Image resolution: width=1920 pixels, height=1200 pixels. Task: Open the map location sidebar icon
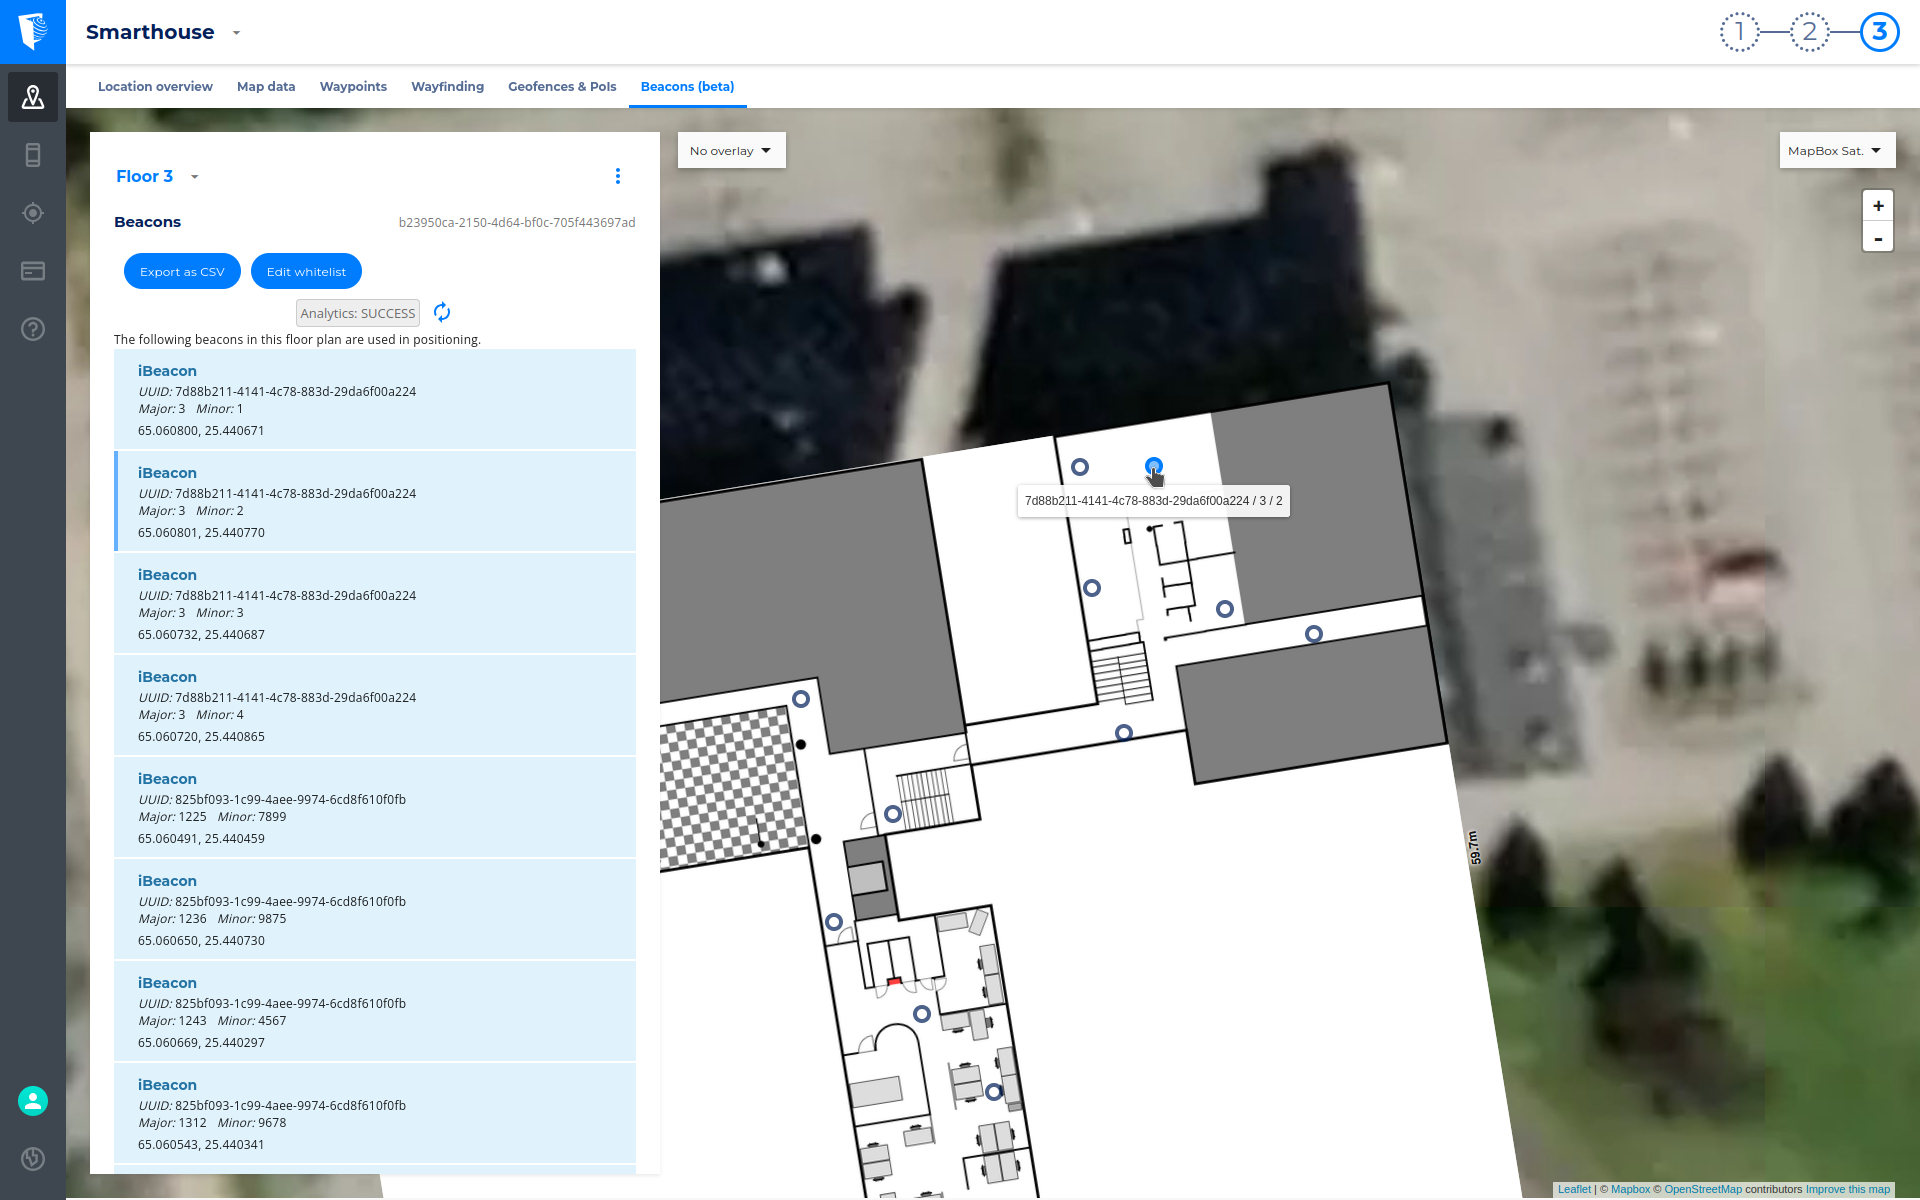pyautogui.click(x=33, y=97)
